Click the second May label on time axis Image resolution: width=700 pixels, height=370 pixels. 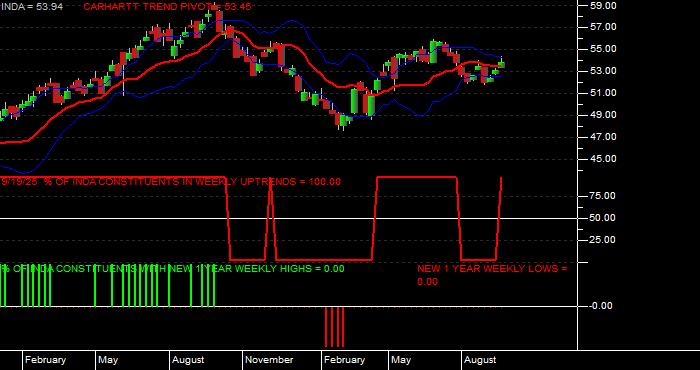401,360
